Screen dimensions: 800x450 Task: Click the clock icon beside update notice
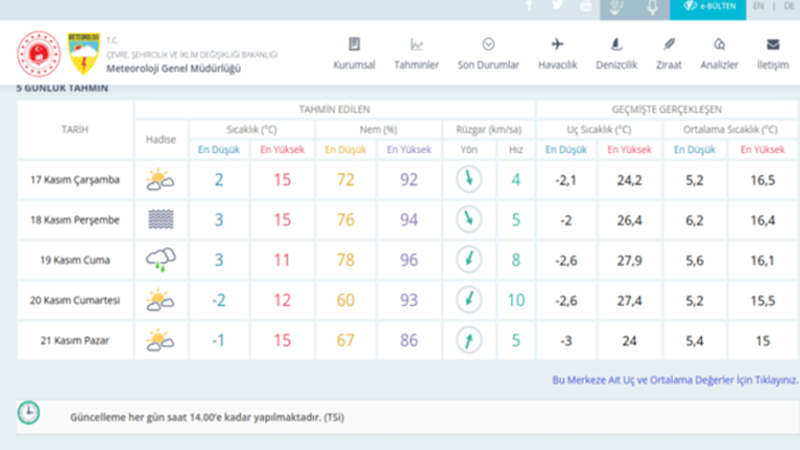(29, 412)
